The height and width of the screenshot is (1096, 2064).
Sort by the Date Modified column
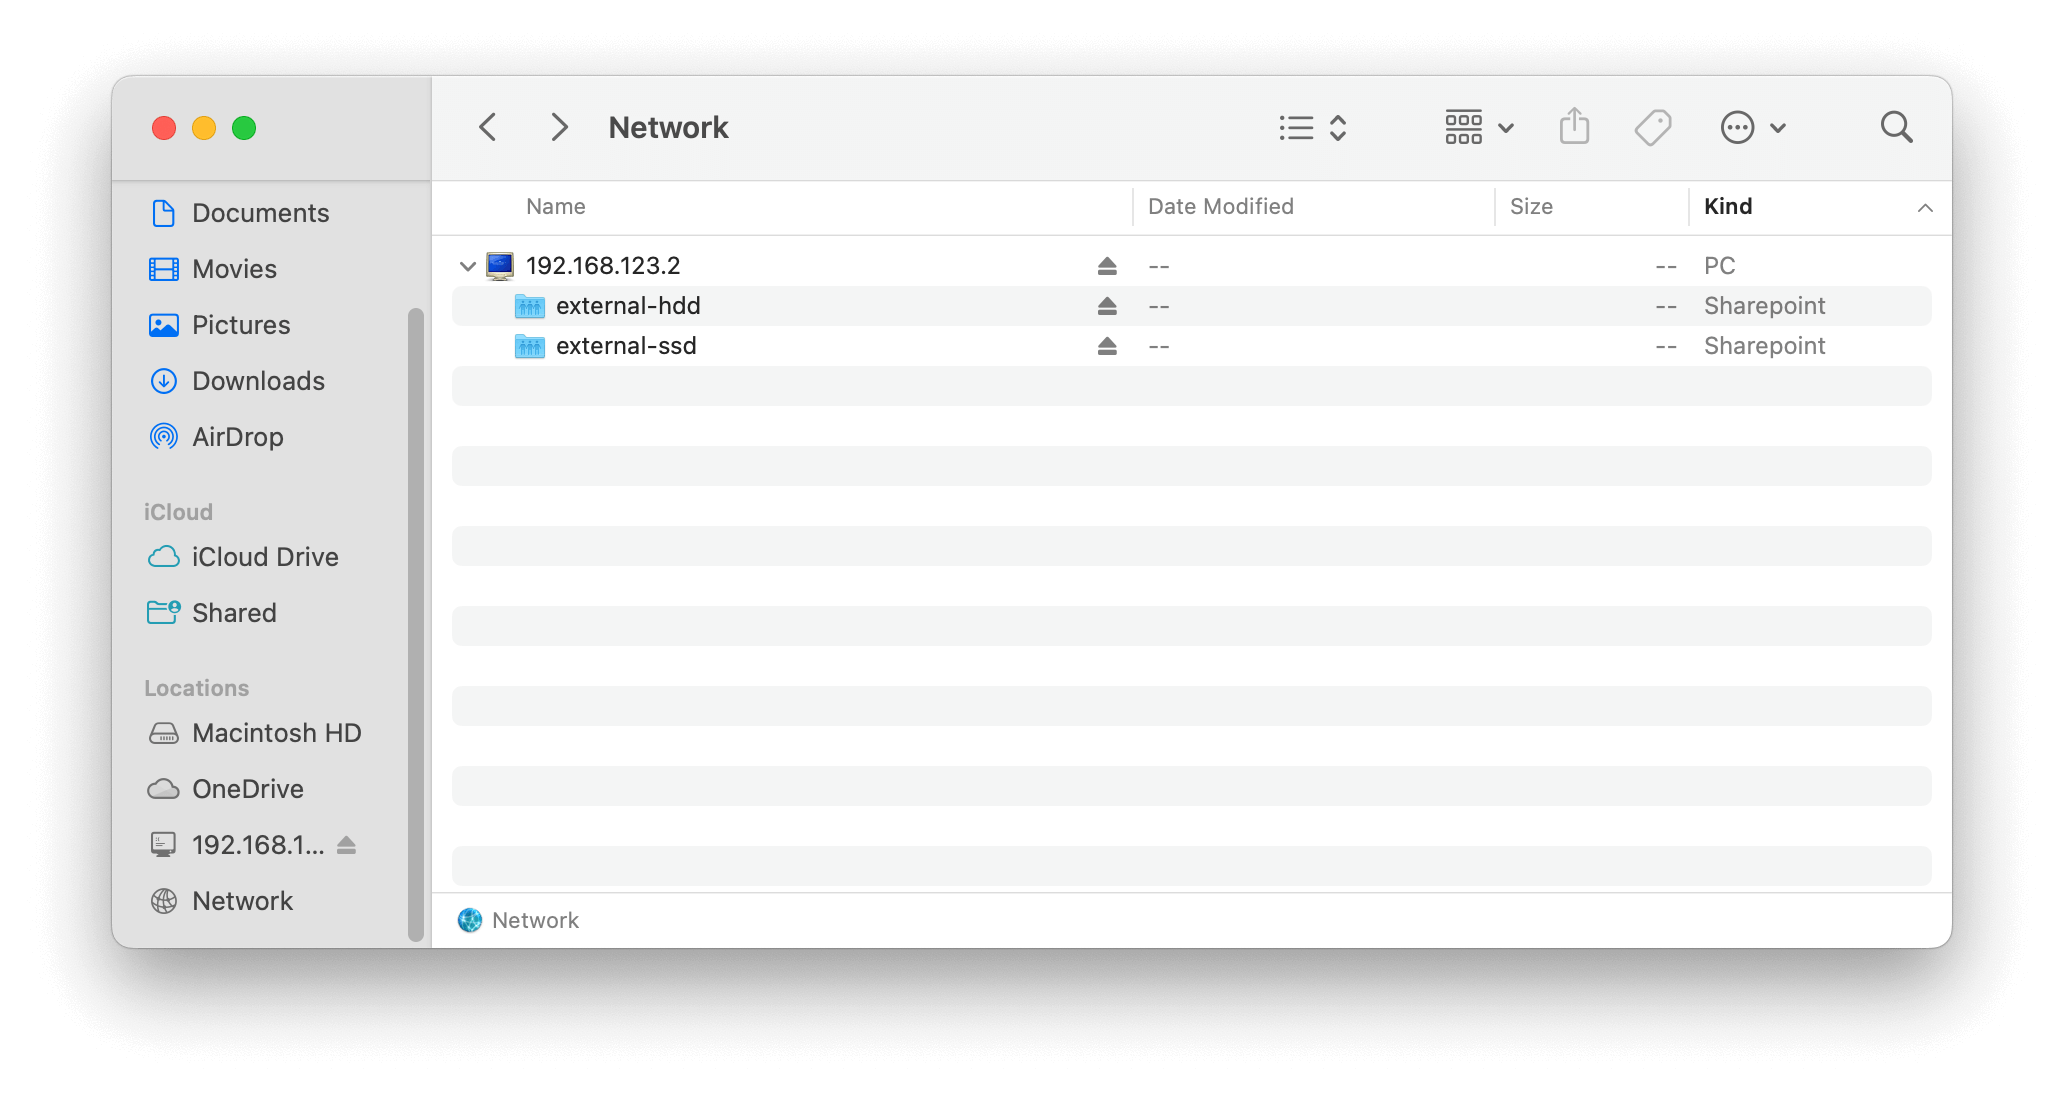click(x=1220, y=206)
